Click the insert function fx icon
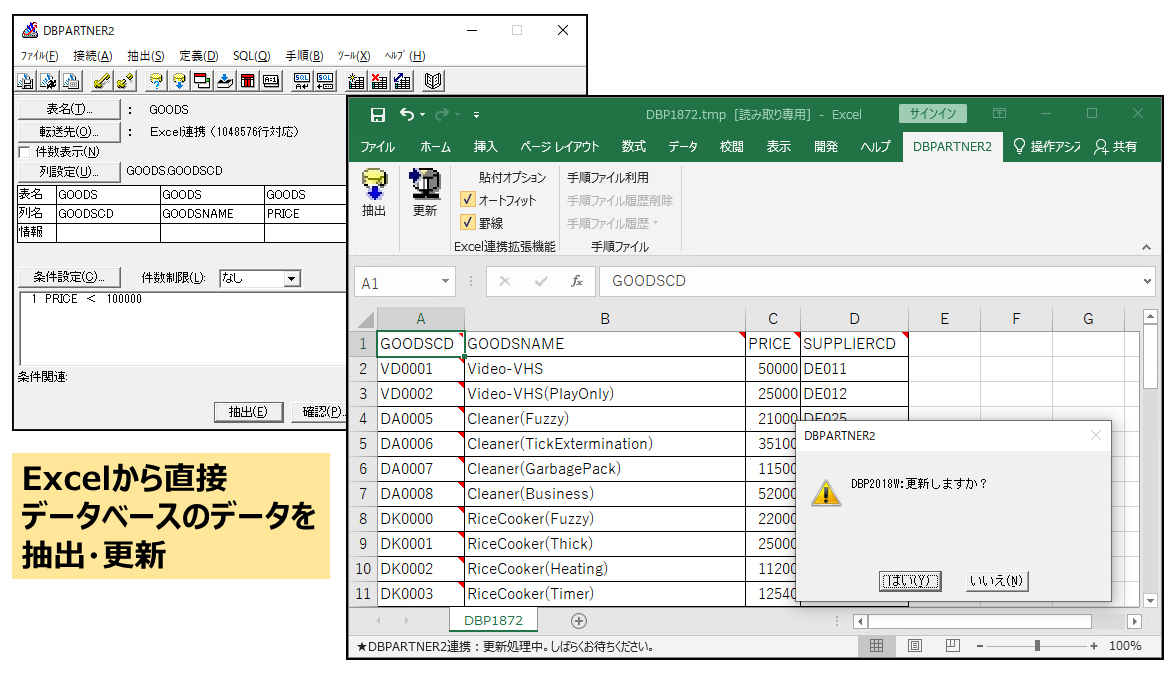Image resolution: width=1176 pixels, height=673 pixels. (x=577, y=281)
